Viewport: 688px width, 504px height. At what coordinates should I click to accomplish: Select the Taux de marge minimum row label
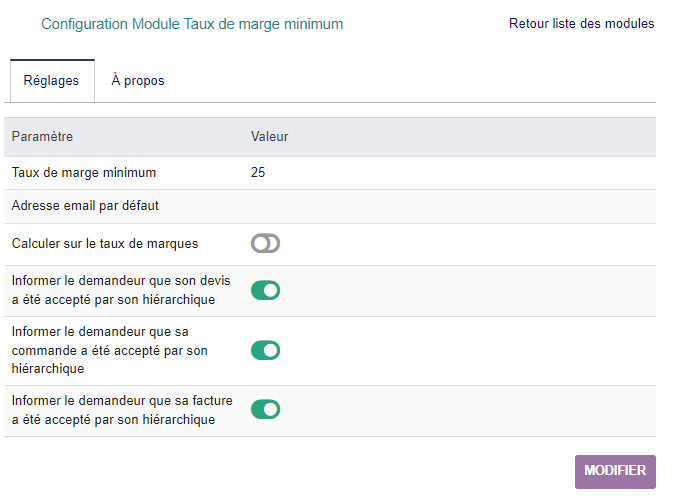[x=83, y=172]
